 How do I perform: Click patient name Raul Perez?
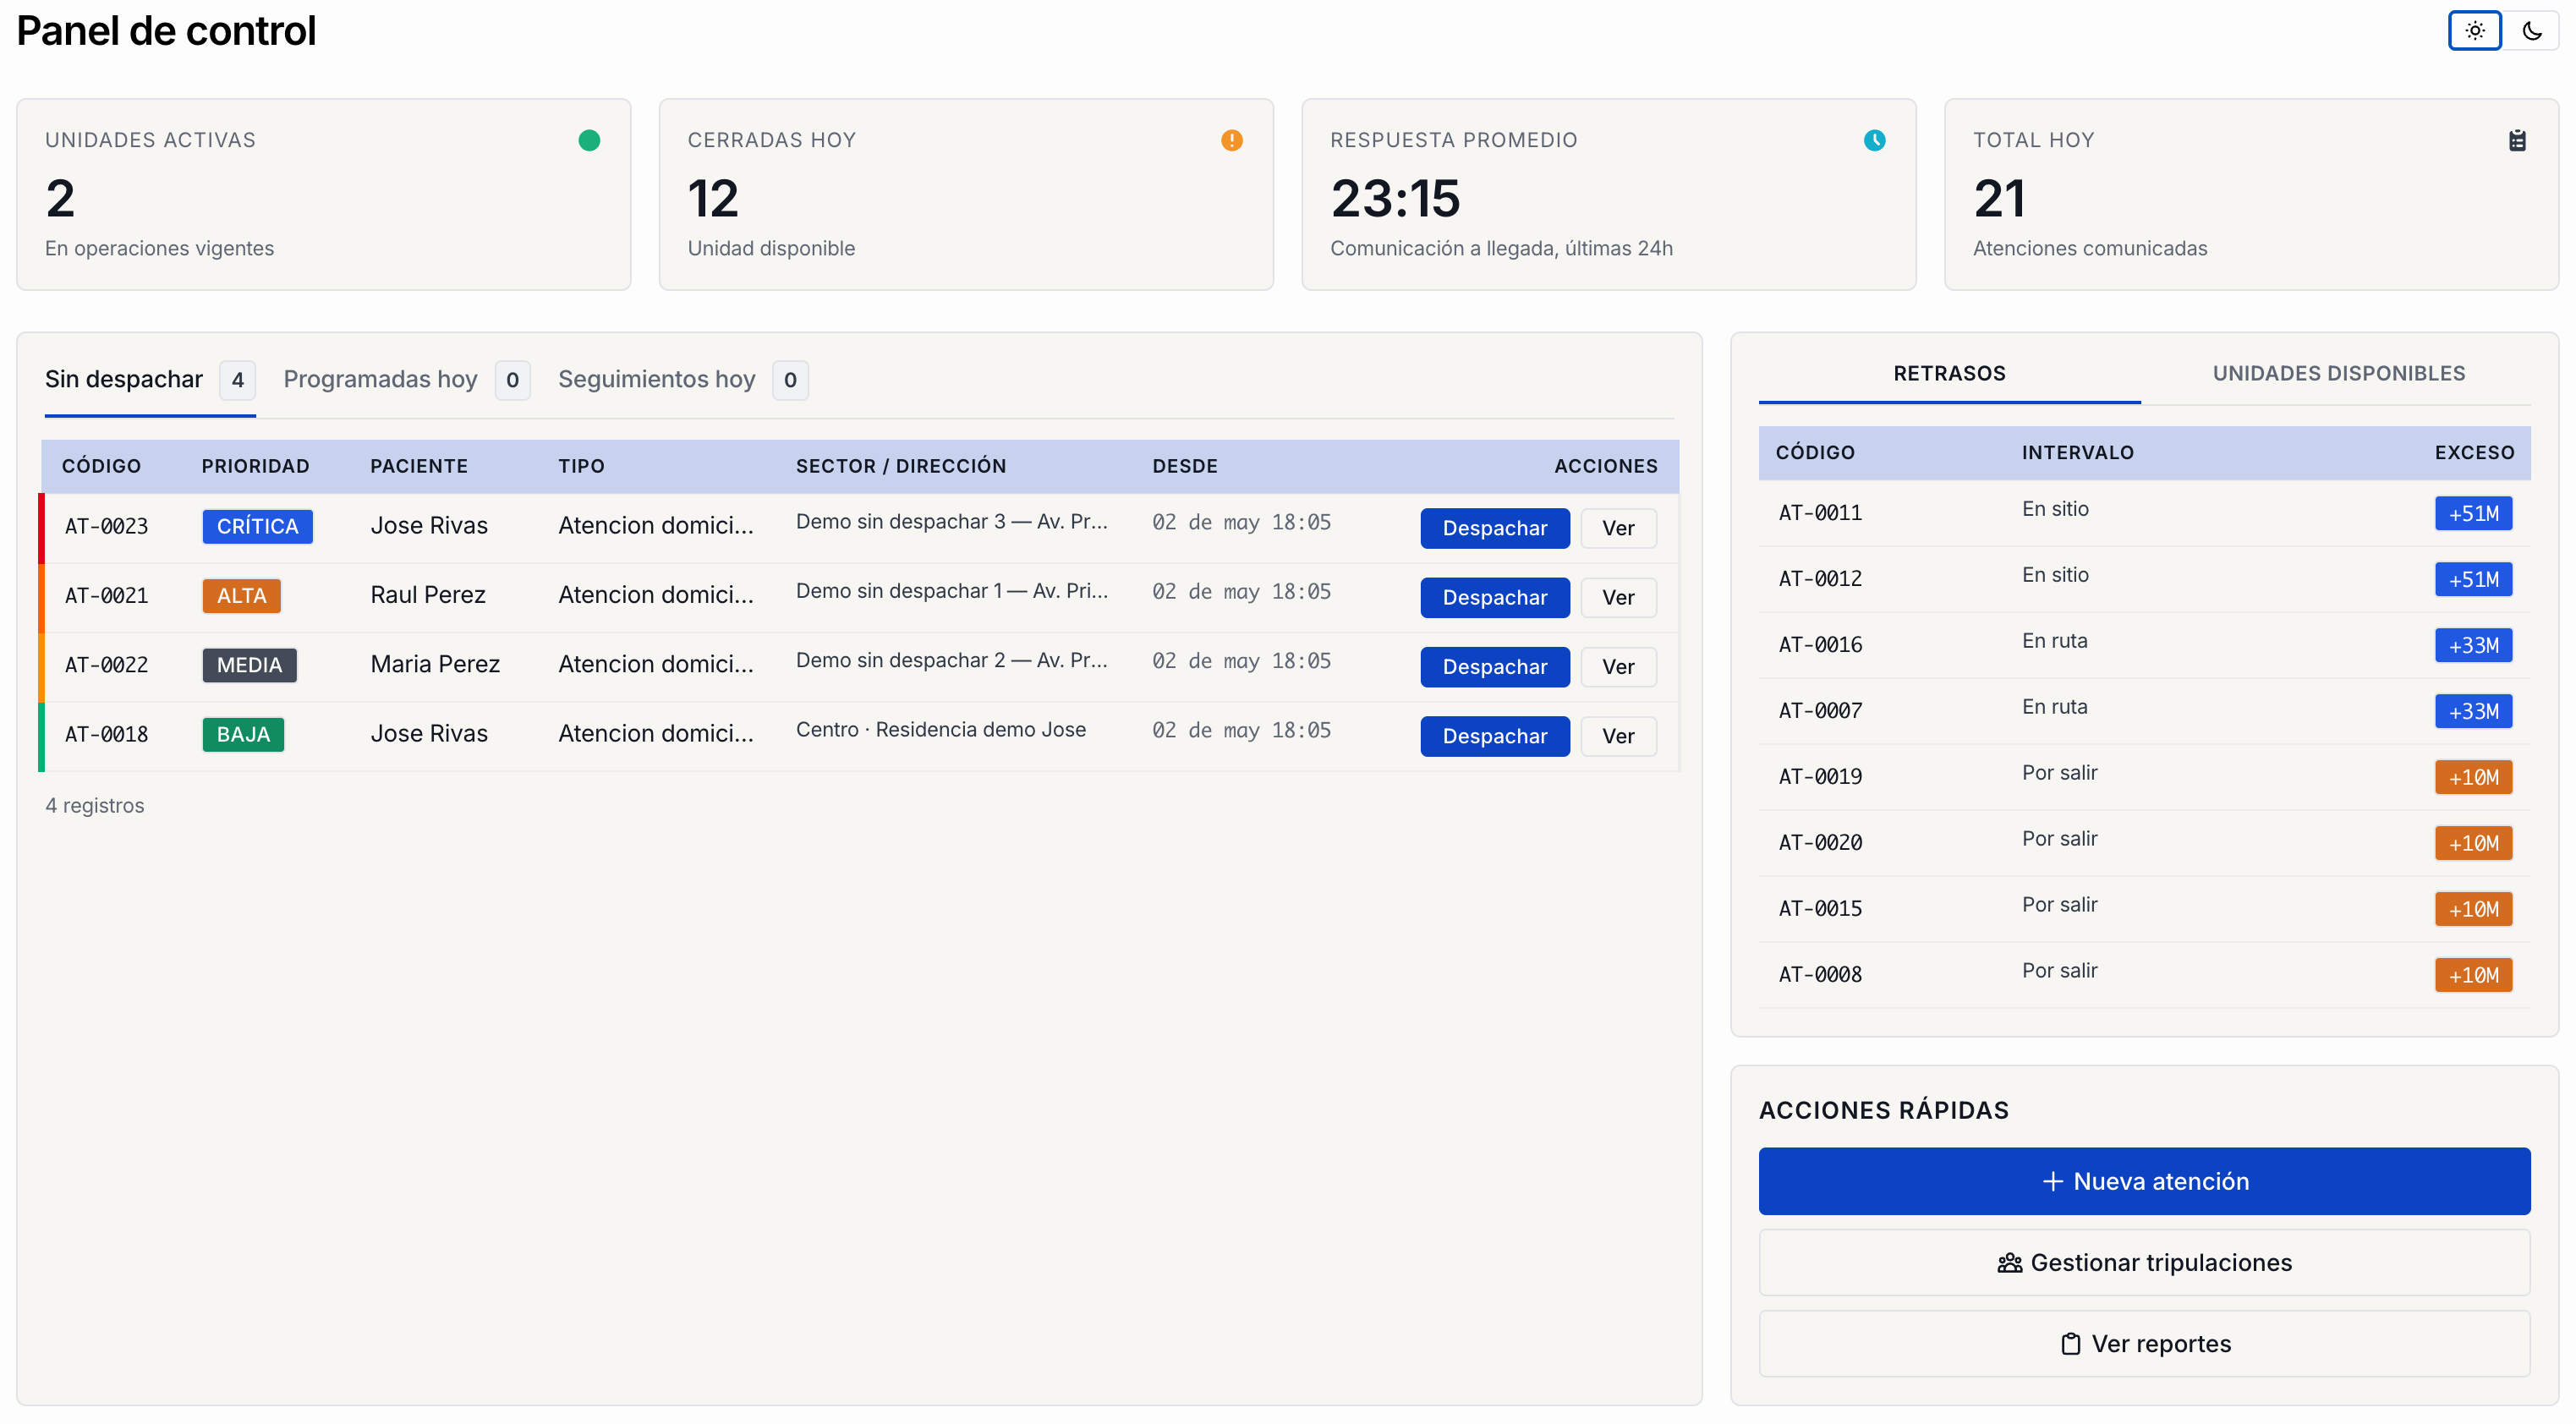click(428, 595)
